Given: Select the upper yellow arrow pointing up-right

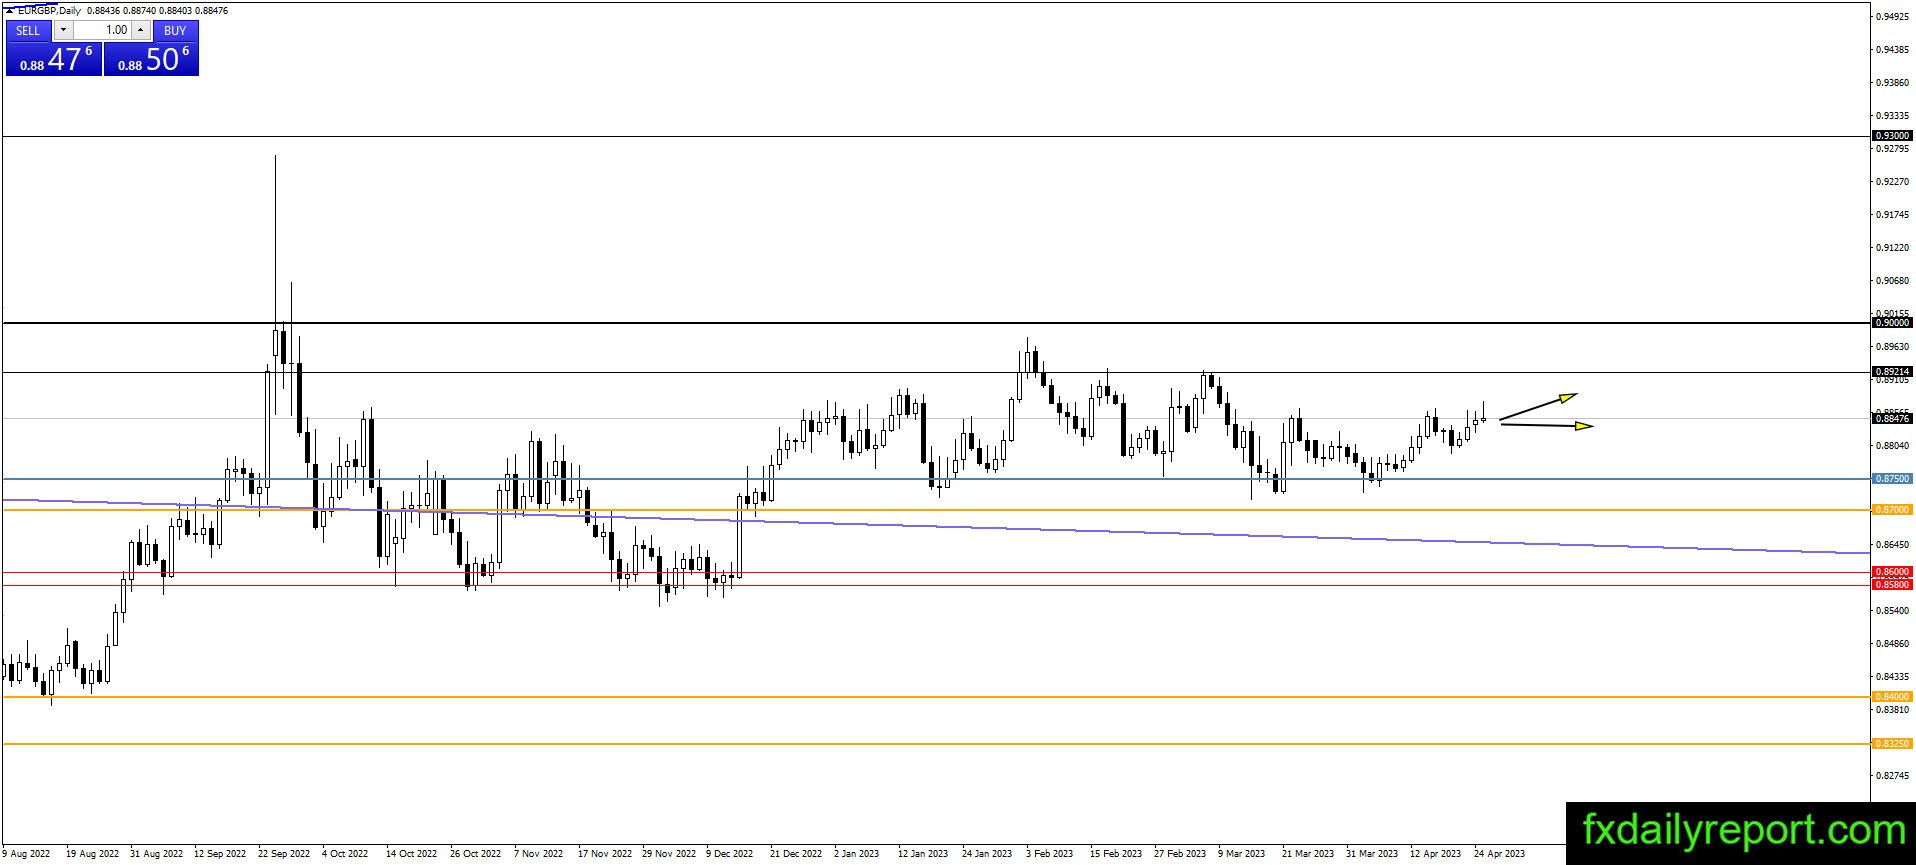Looking at the screenshot, I should (x=1538, y=406).
